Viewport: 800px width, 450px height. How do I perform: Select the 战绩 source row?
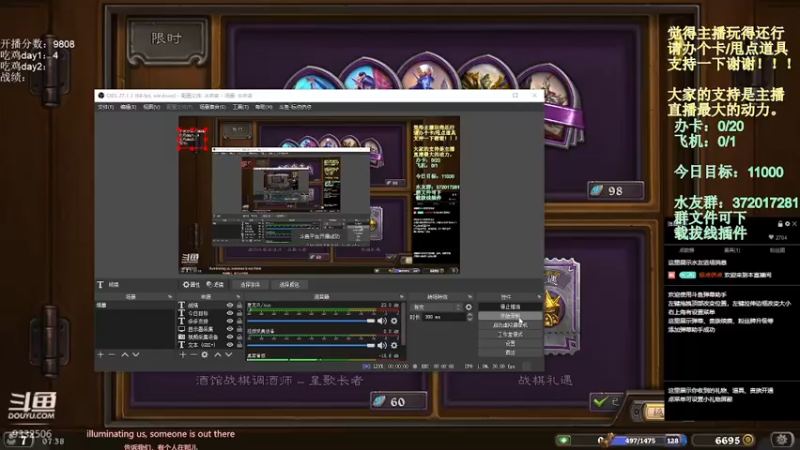click(210, 305)
